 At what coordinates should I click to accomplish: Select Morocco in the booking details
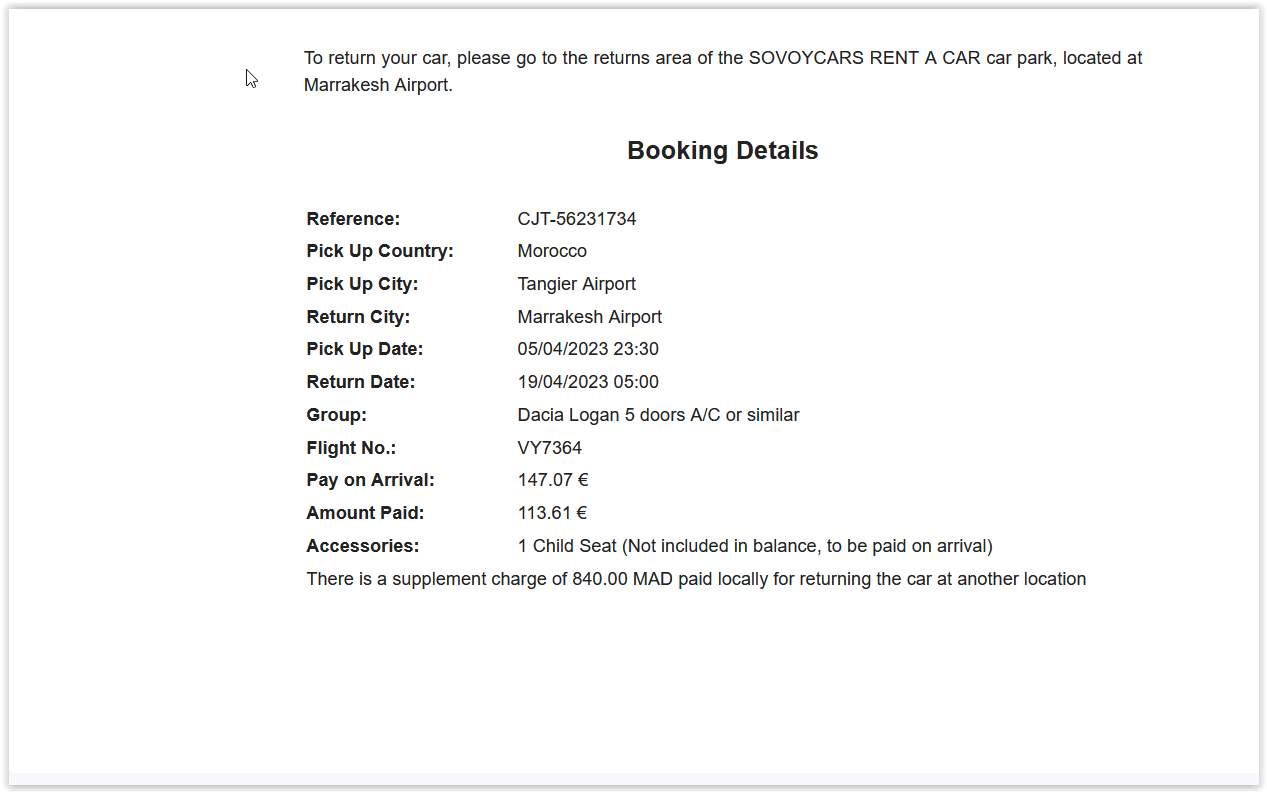tap(552, 251)
